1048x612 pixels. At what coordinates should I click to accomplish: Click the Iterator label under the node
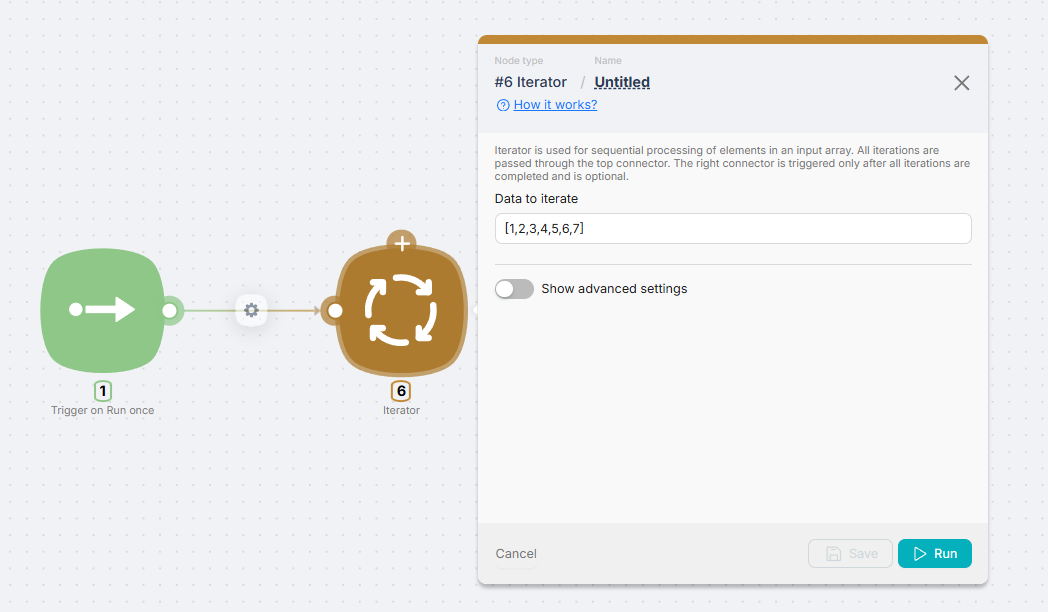(x=401, y=409)
